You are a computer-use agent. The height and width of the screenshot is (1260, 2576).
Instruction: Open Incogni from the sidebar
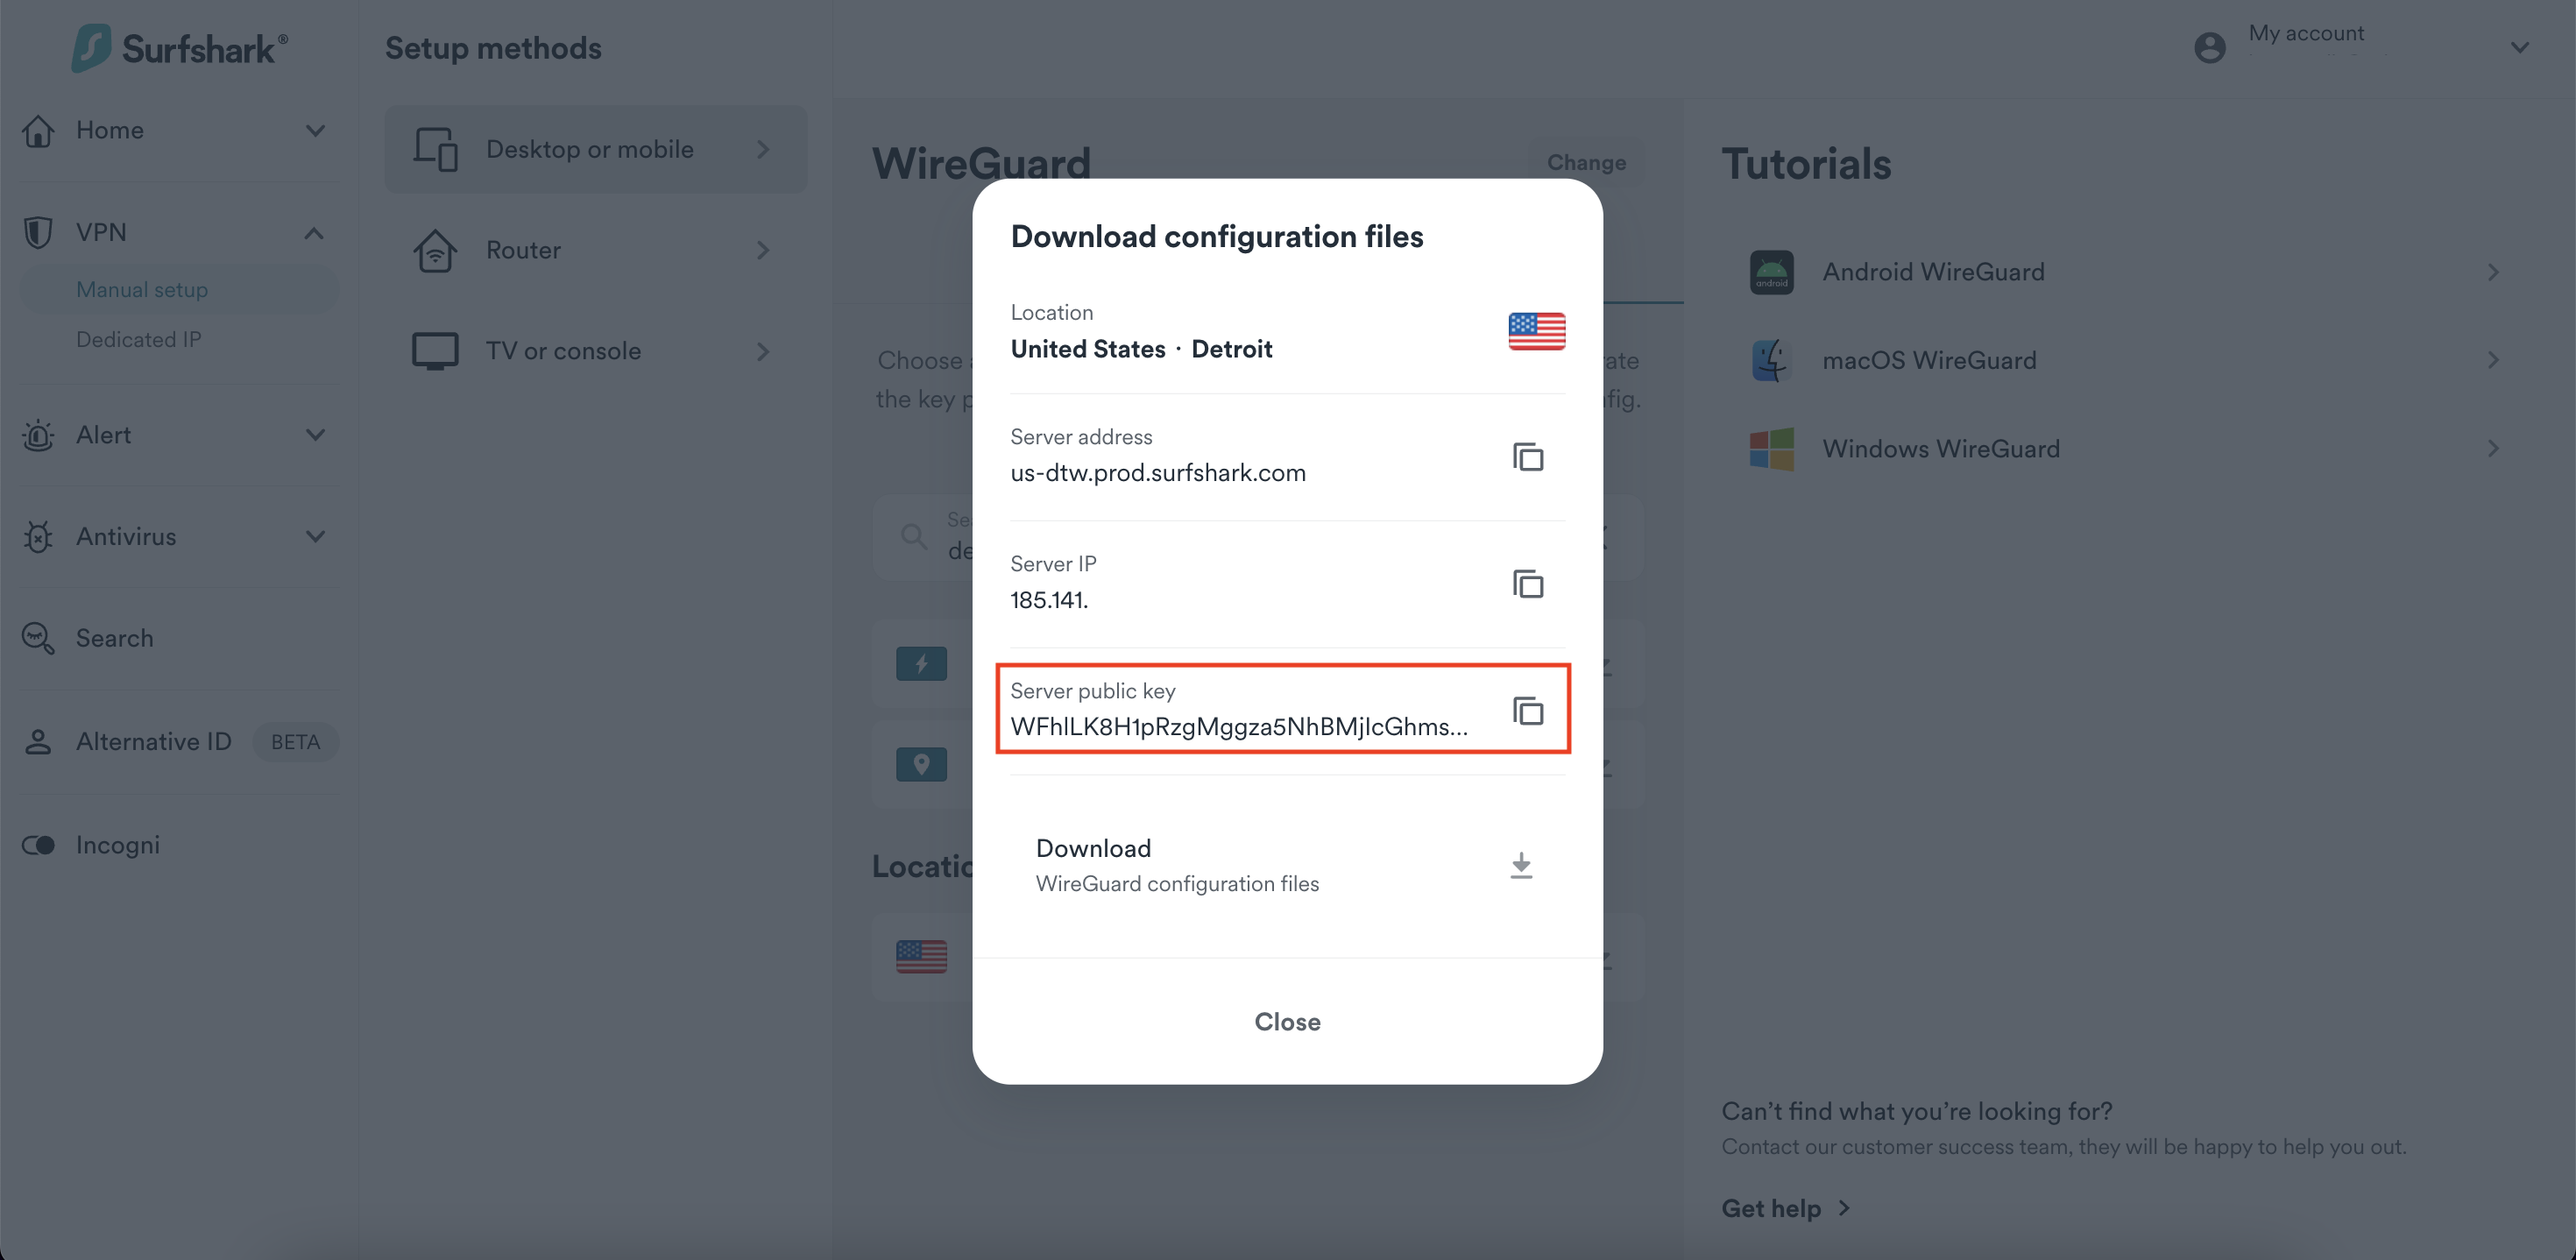click(117, 845)
